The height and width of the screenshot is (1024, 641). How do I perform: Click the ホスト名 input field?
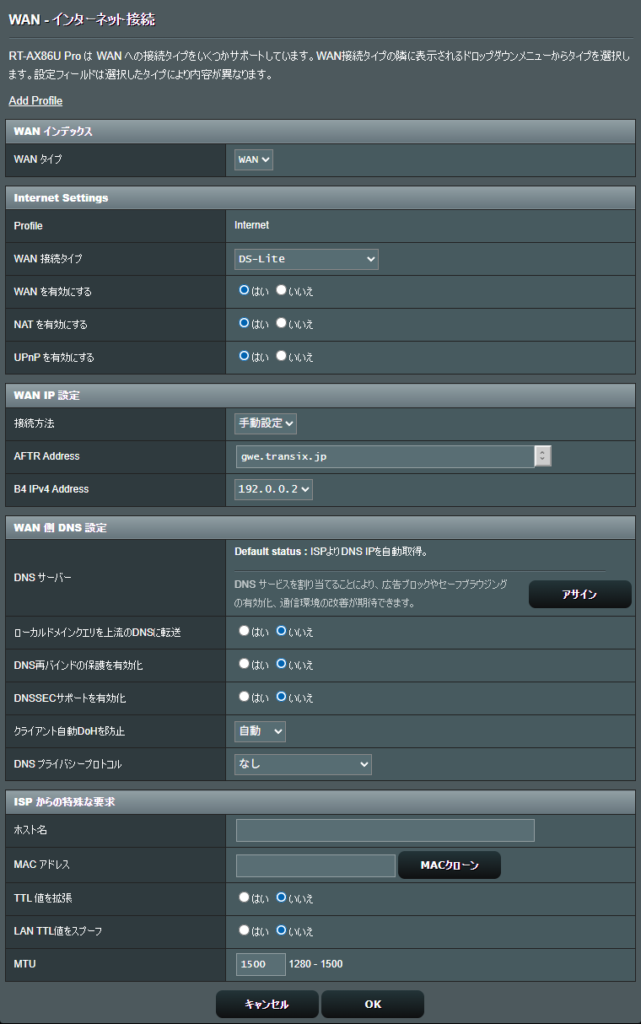[385, 831]
